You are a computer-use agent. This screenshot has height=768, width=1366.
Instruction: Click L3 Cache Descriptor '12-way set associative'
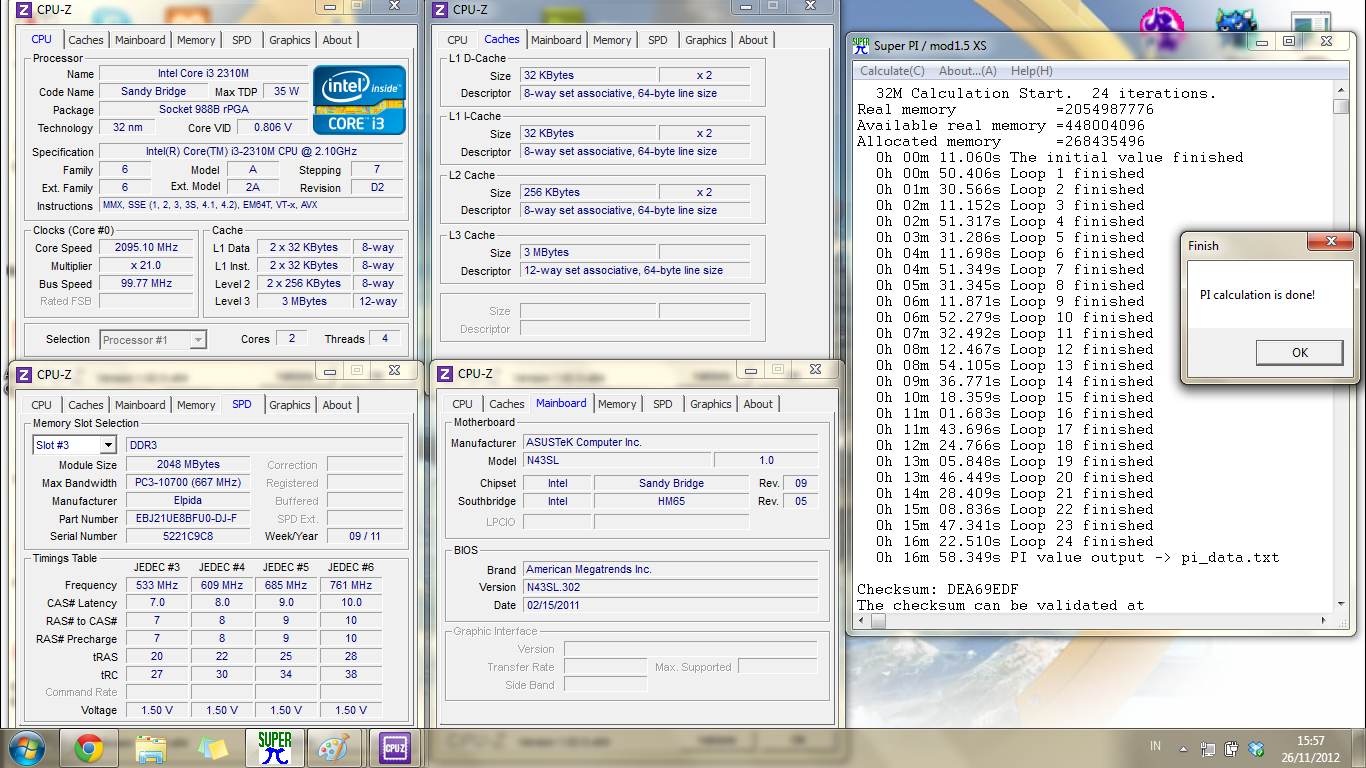click(635, 271)
